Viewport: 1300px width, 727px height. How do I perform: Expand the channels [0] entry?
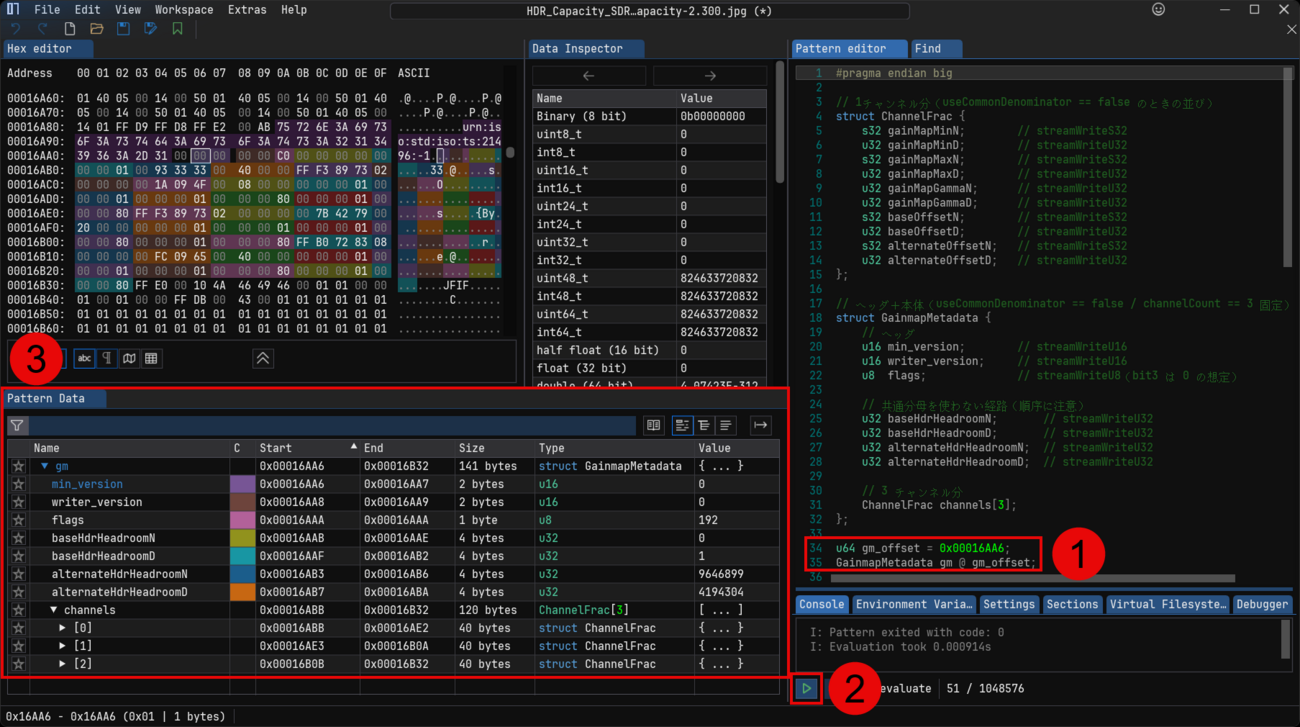point(63,628)
